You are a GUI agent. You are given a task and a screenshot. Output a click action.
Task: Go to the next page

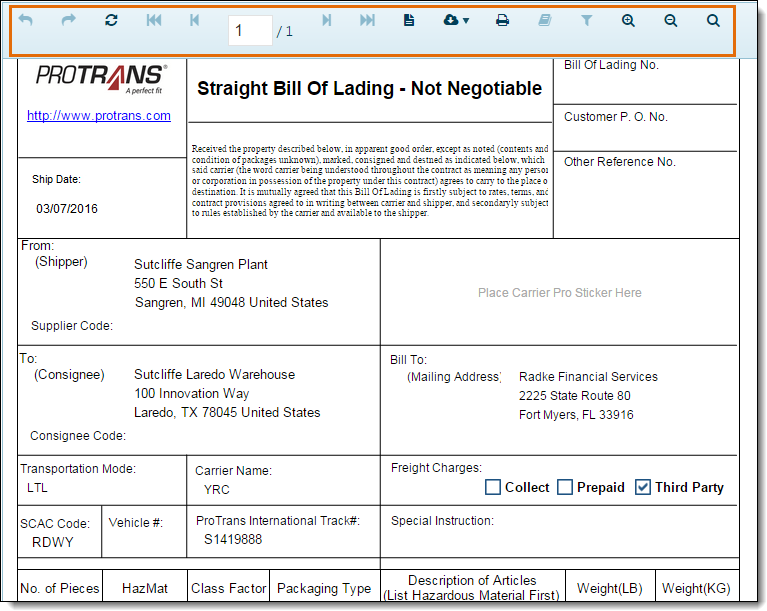click(x=327, y=20)
